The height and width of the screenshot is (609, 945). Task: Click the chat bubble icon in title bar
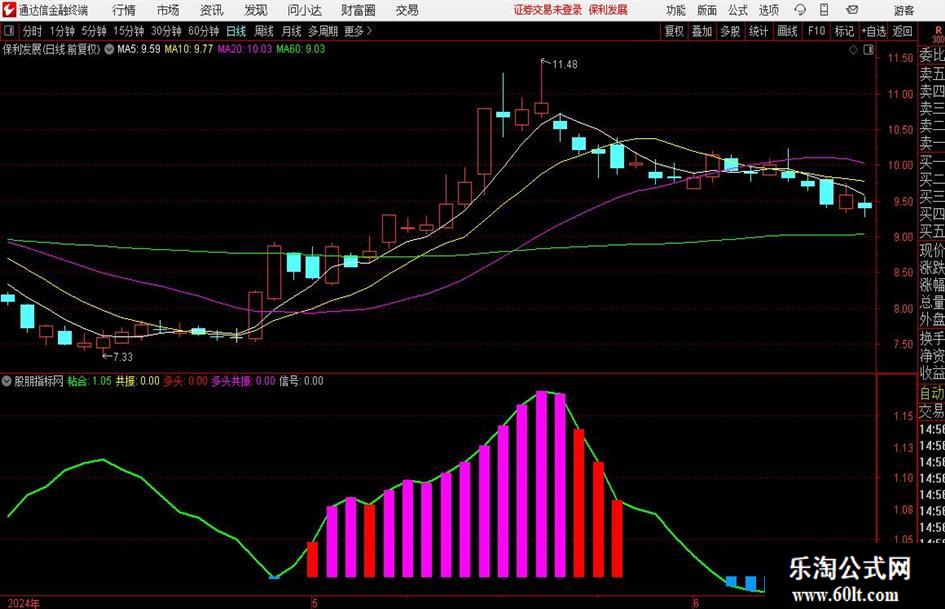pyautogui.click(x=800, y=10)
